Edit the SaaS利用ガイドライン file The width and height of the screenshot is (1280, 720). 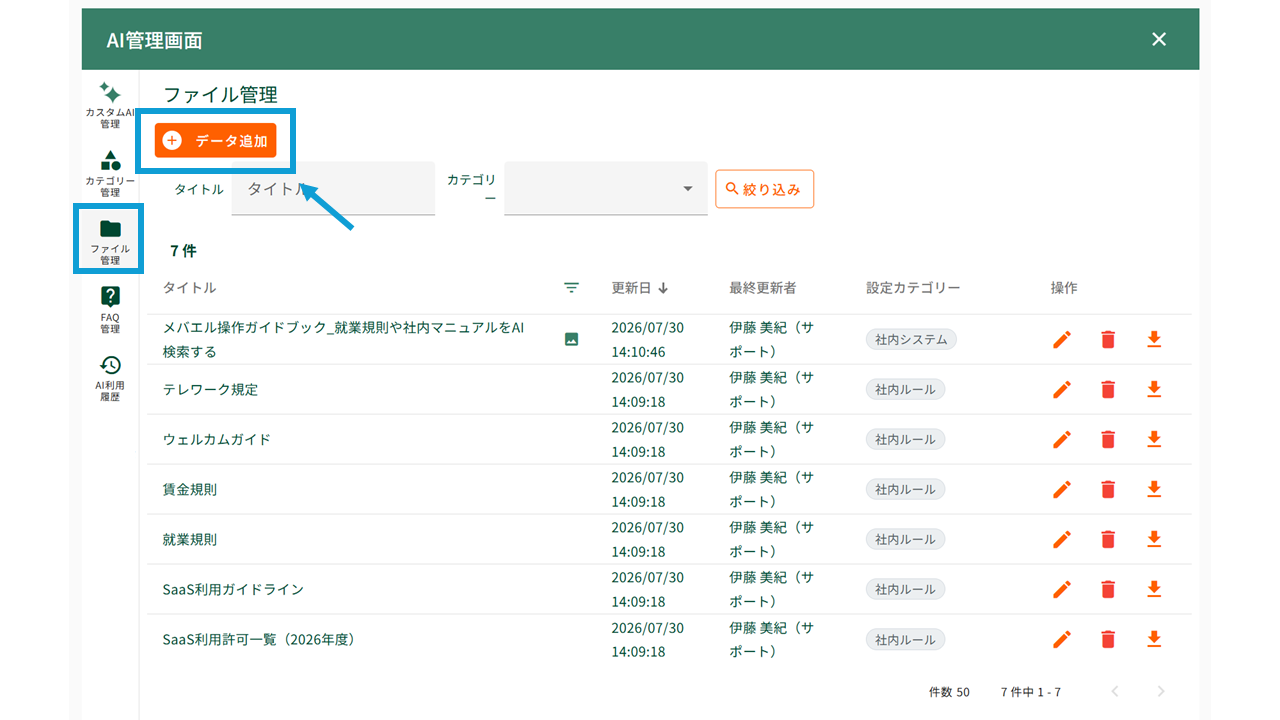(1062, 589)
